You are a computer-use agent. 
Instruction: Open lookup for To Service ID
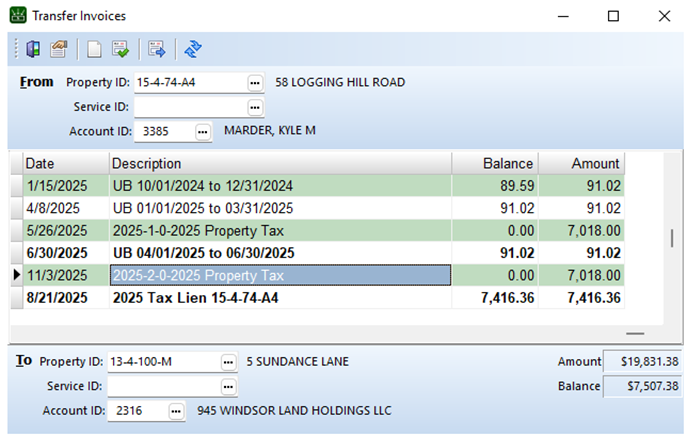[229, 386]
